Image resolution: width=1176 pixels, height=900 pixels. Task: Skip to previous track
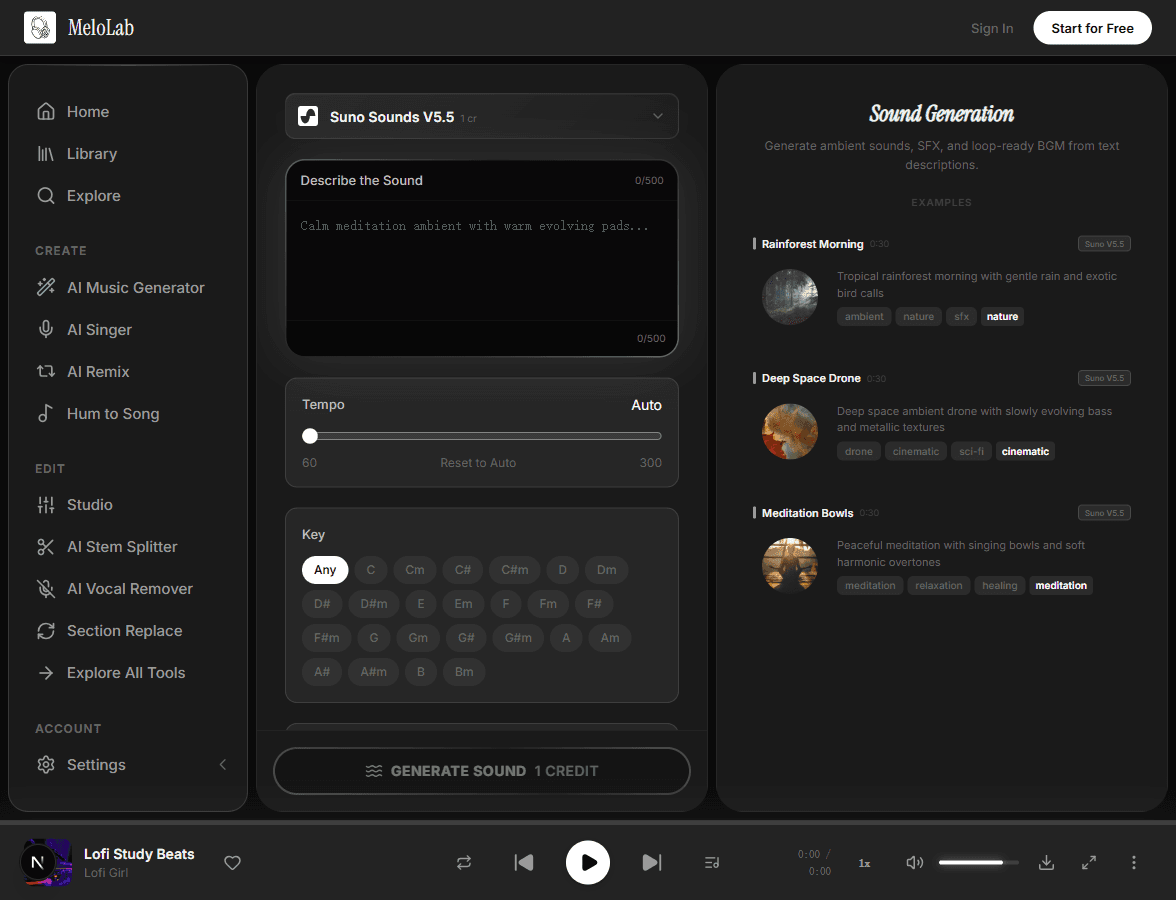click(x=524, y=862)
